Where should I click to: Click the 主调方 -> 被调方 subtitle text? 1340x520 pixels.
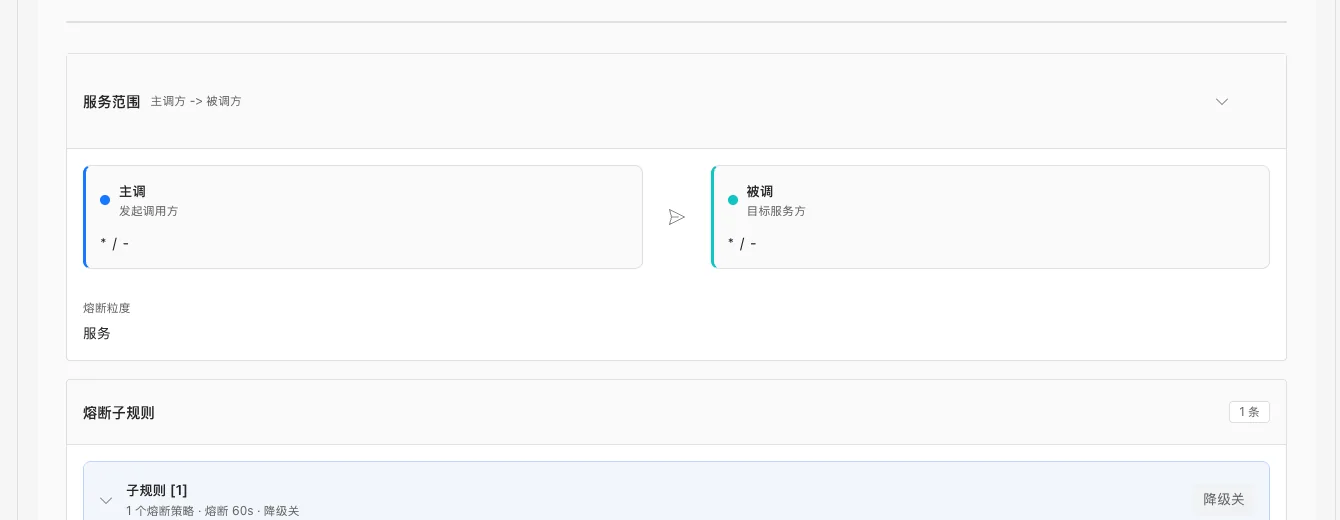[x=196, y=102]
